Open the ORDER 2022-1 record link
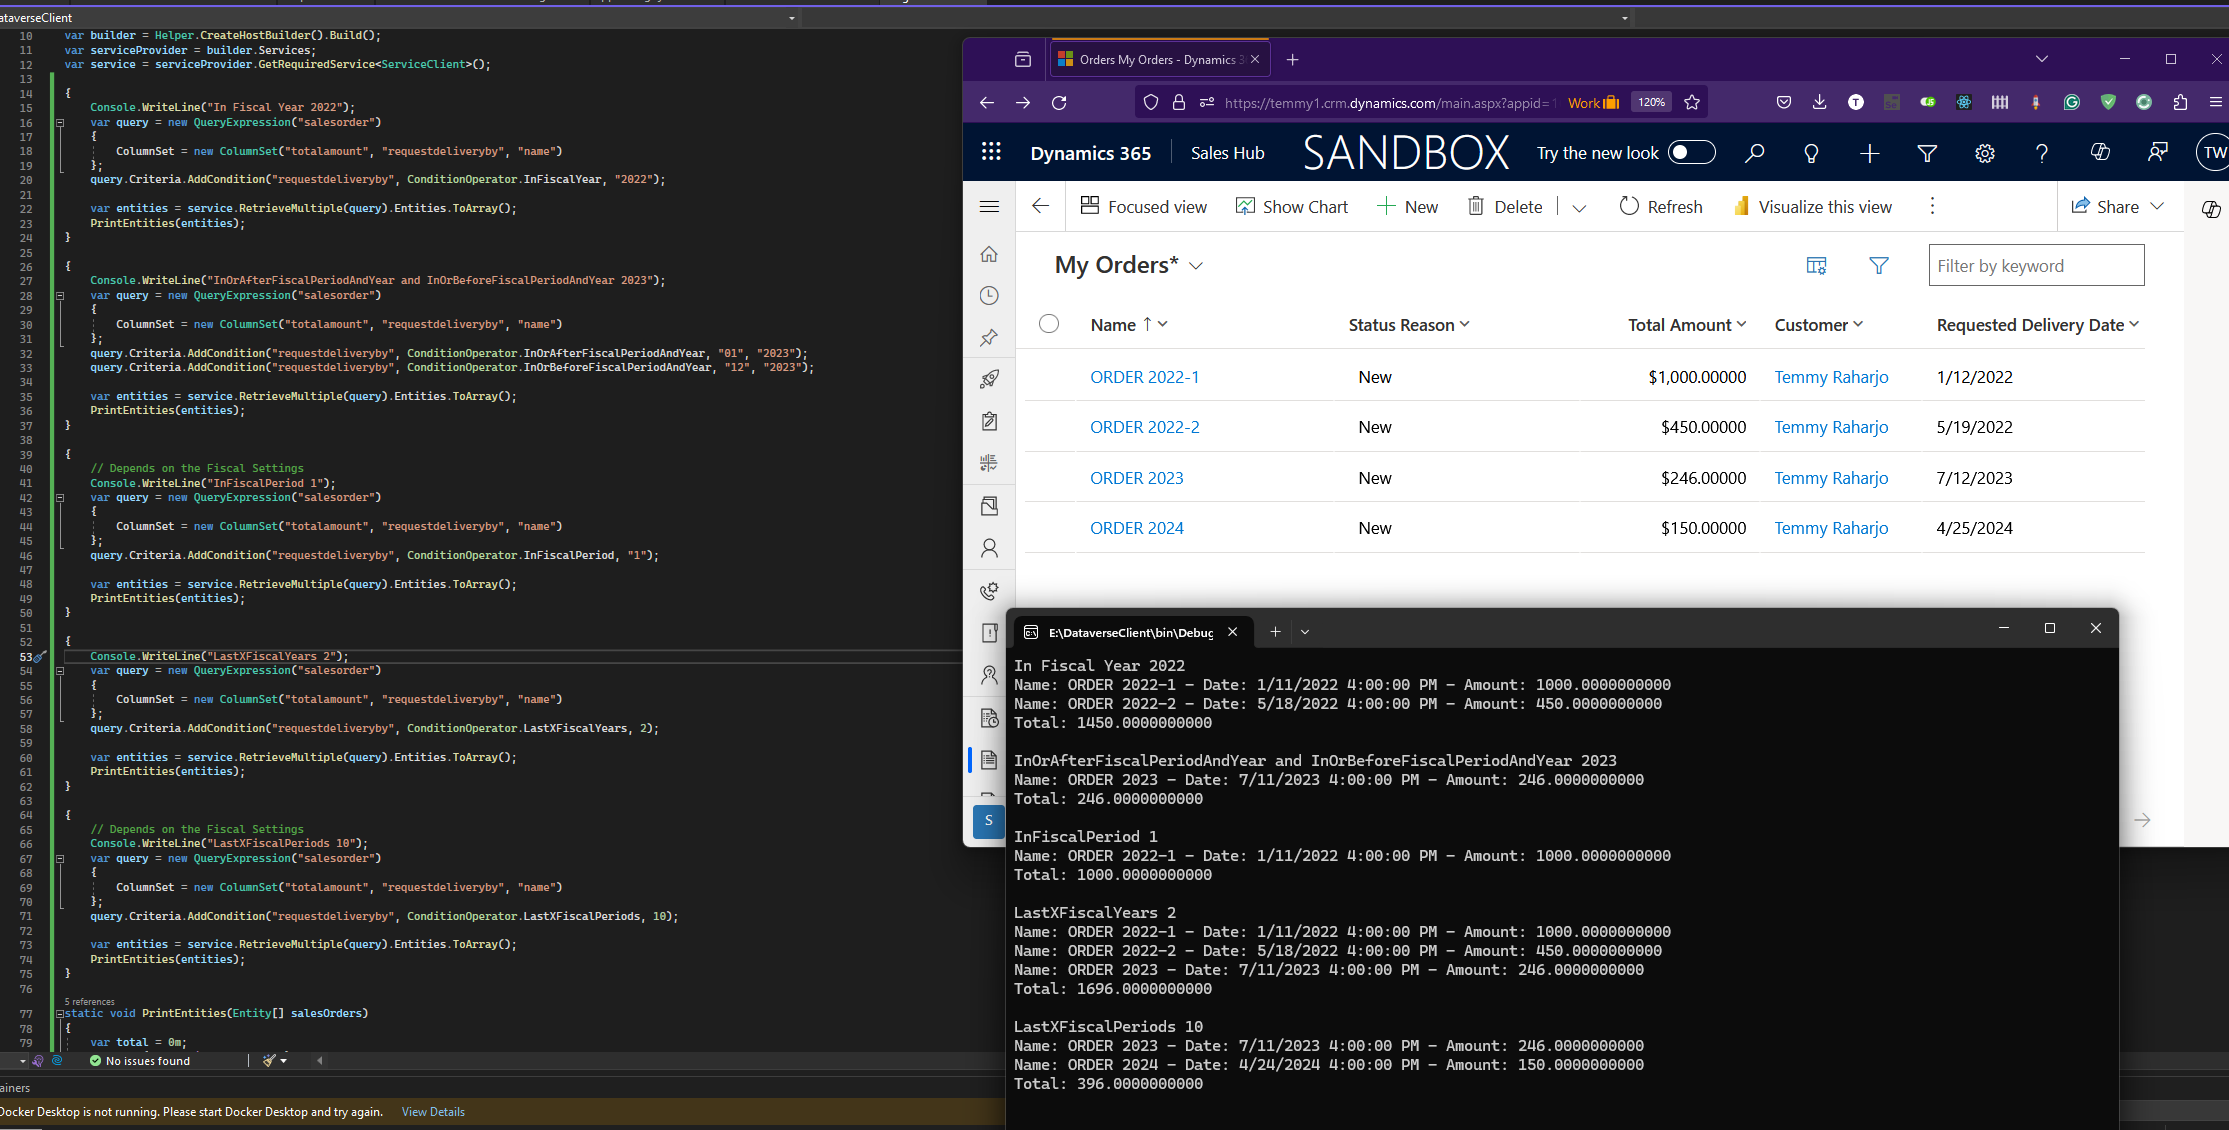 pos(1144,377)
